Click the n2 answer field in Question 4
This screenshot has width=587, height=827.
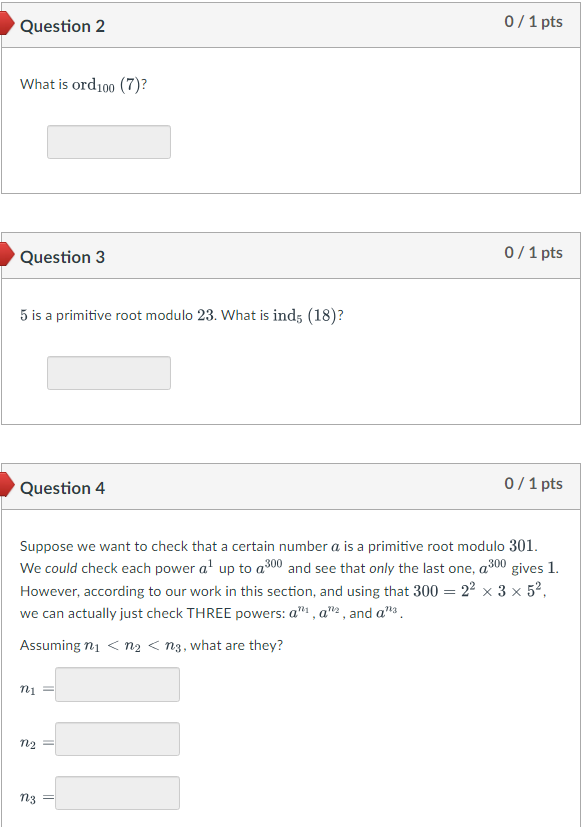[x=117, y=738]
